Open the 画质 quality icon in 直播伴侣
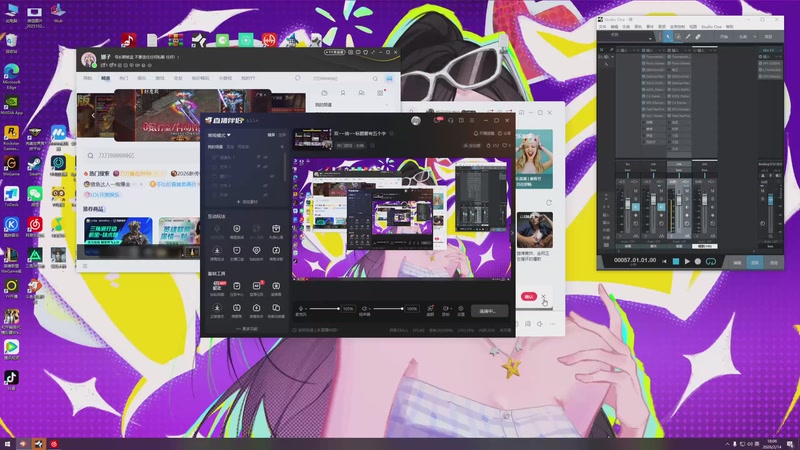Image resolution: width=800 pixels, height=450 pixels. click(x=430, y=310)
